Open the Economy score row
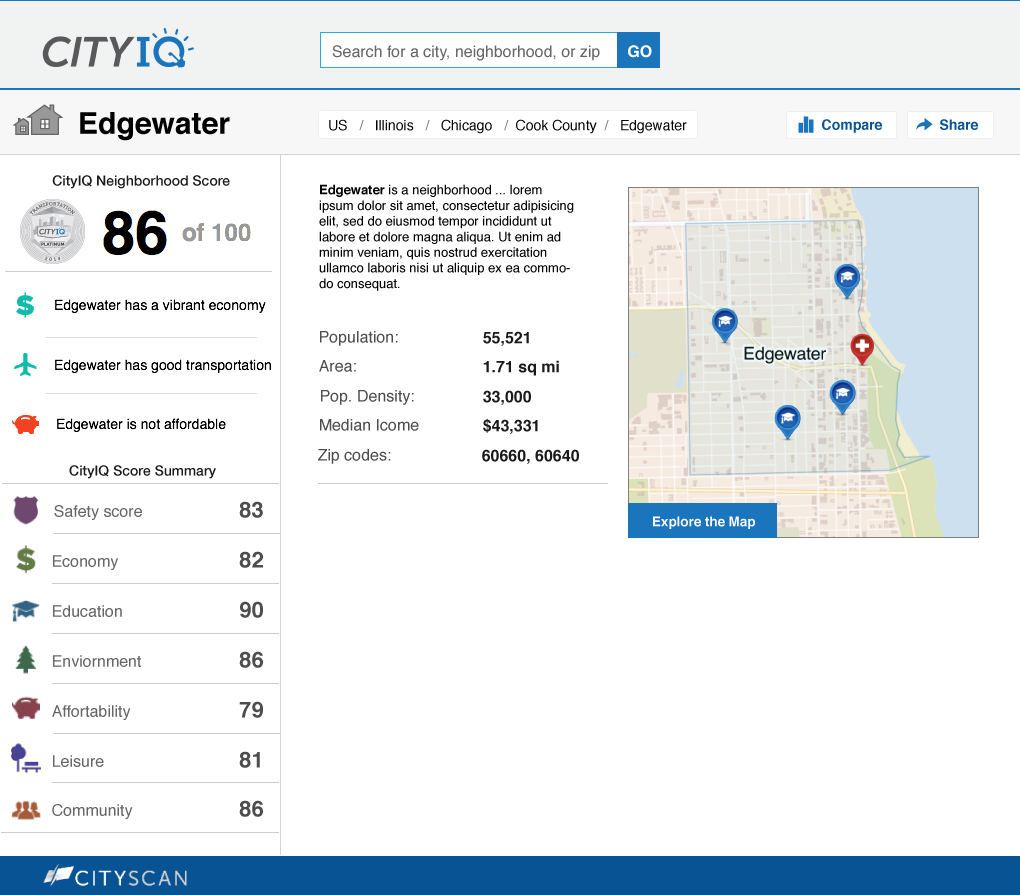Viewport: 1020px width, 895px height. 140,561
